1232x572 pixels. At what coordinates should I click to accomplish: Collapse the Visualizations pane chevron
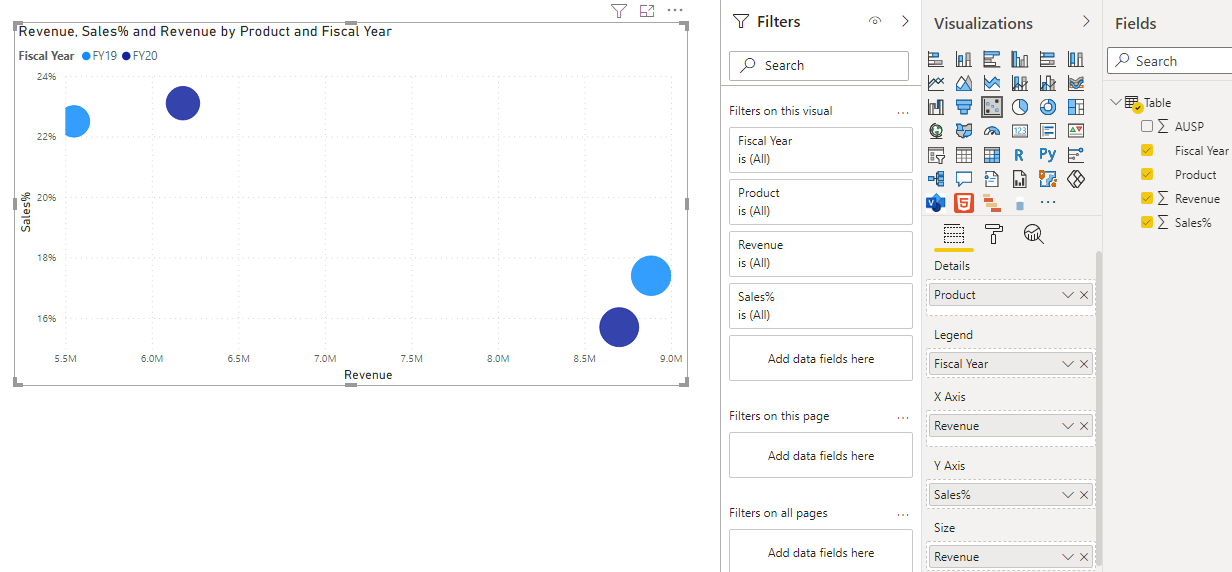1087,21
